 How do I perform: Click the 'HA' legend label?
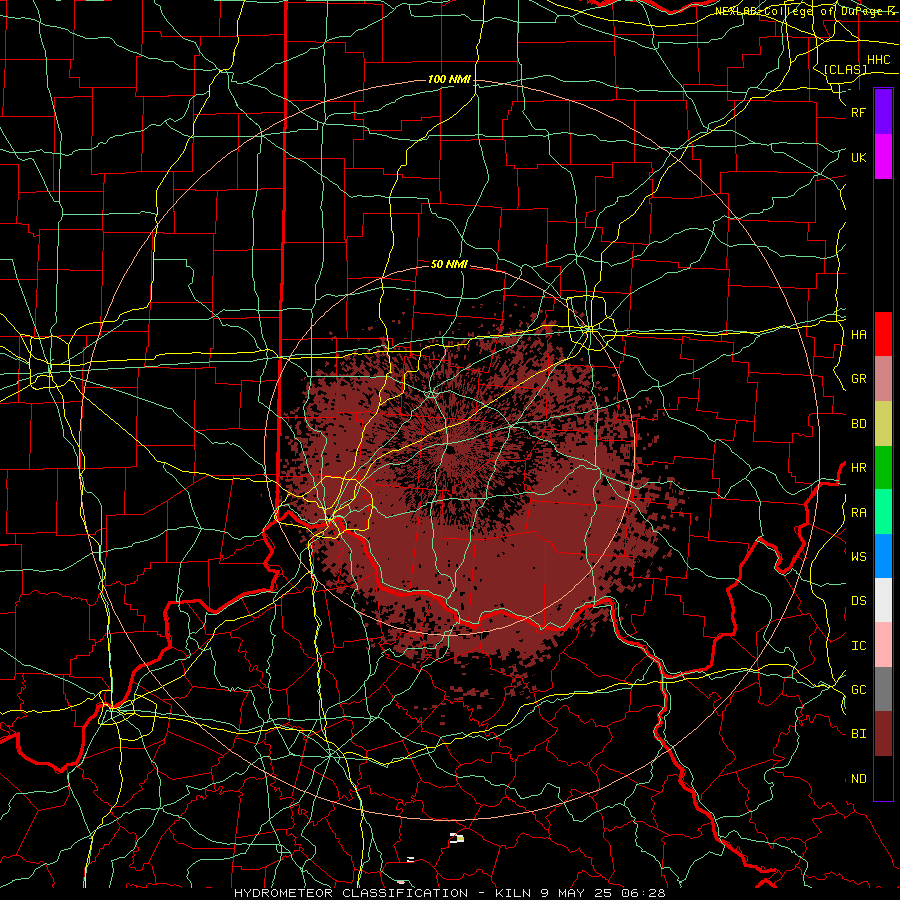click(x=859, y=334)
